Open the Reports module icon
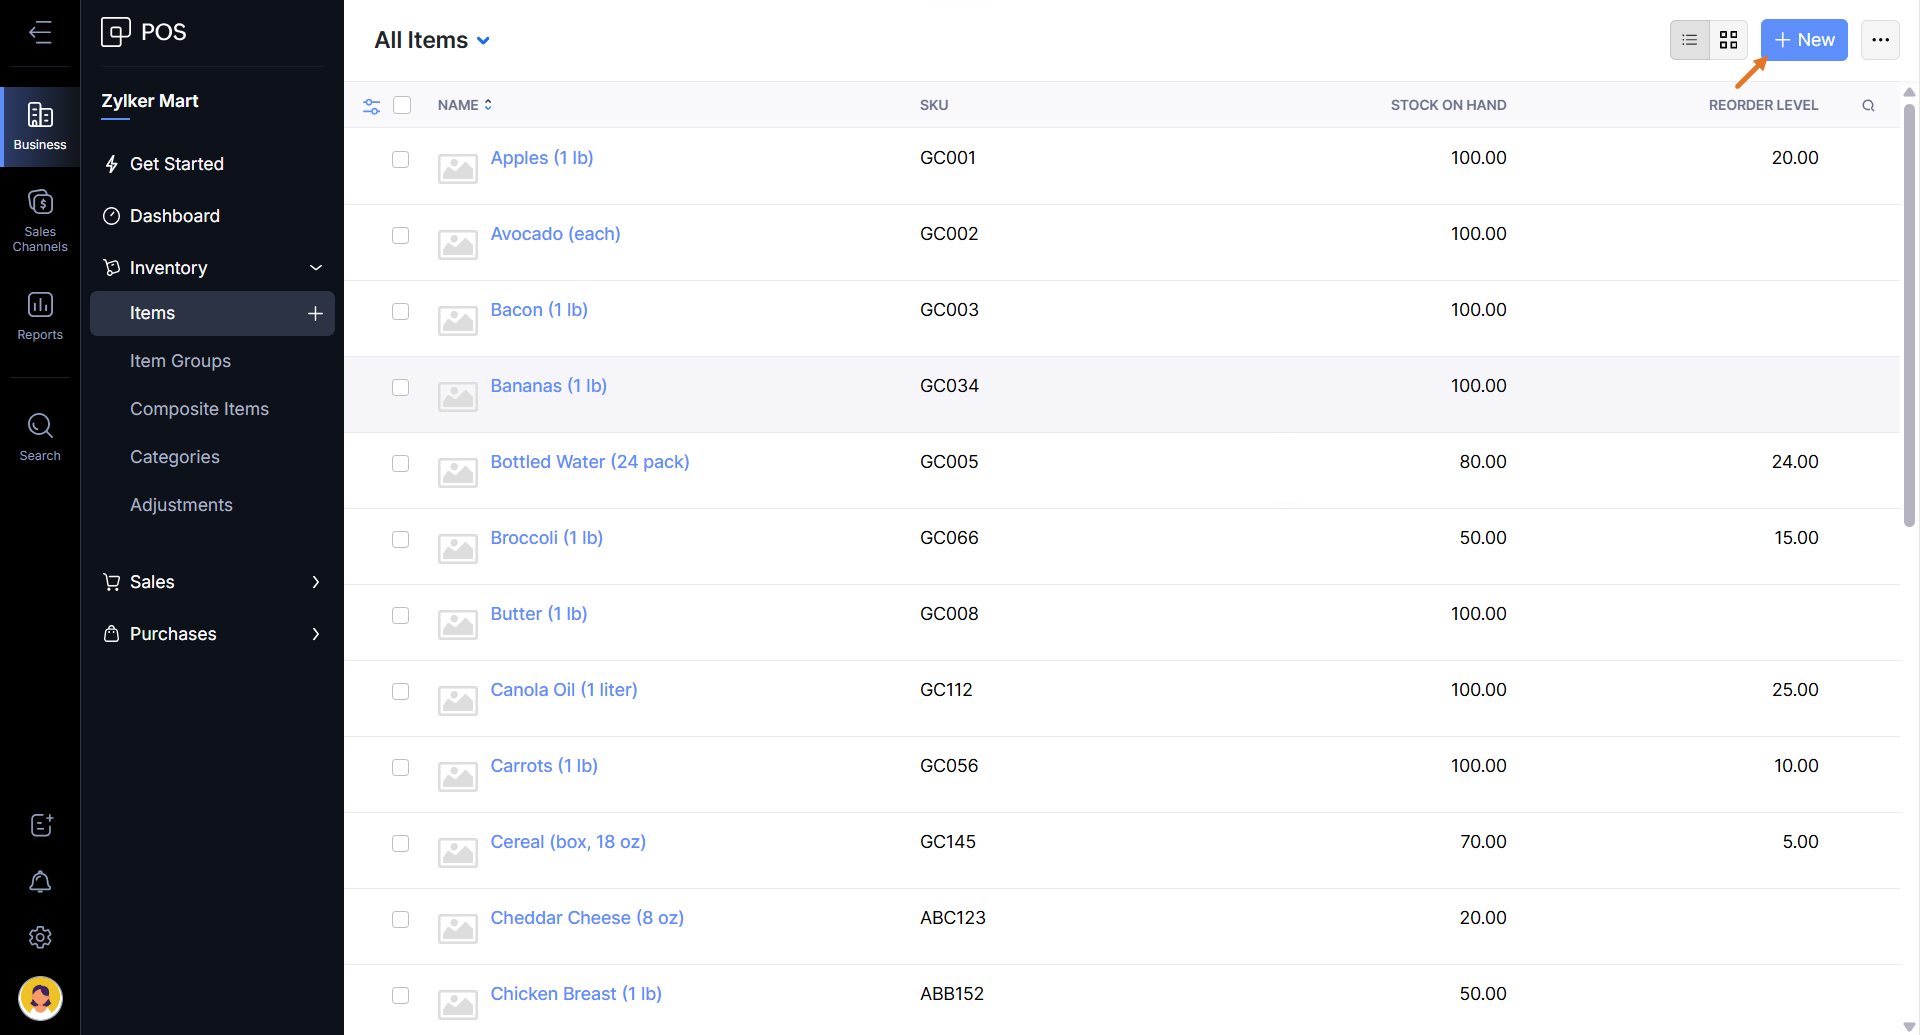Image resolution: width=1920 pixels, height=1035 pixels. (x=40, y=314)
